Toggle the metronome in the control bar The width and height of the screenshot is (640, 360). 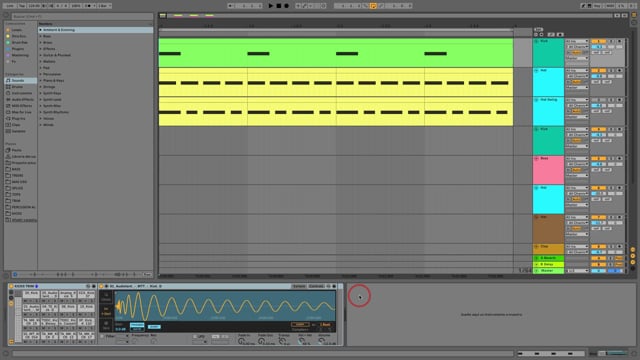[89, 6]
